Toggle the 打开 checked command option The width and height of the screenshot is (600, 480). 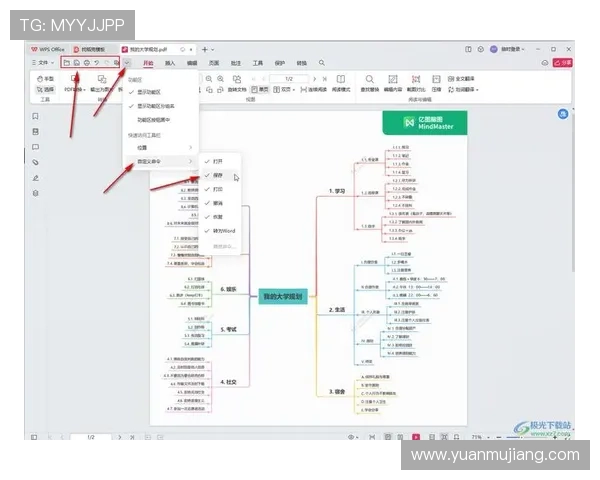click(218, 160)
